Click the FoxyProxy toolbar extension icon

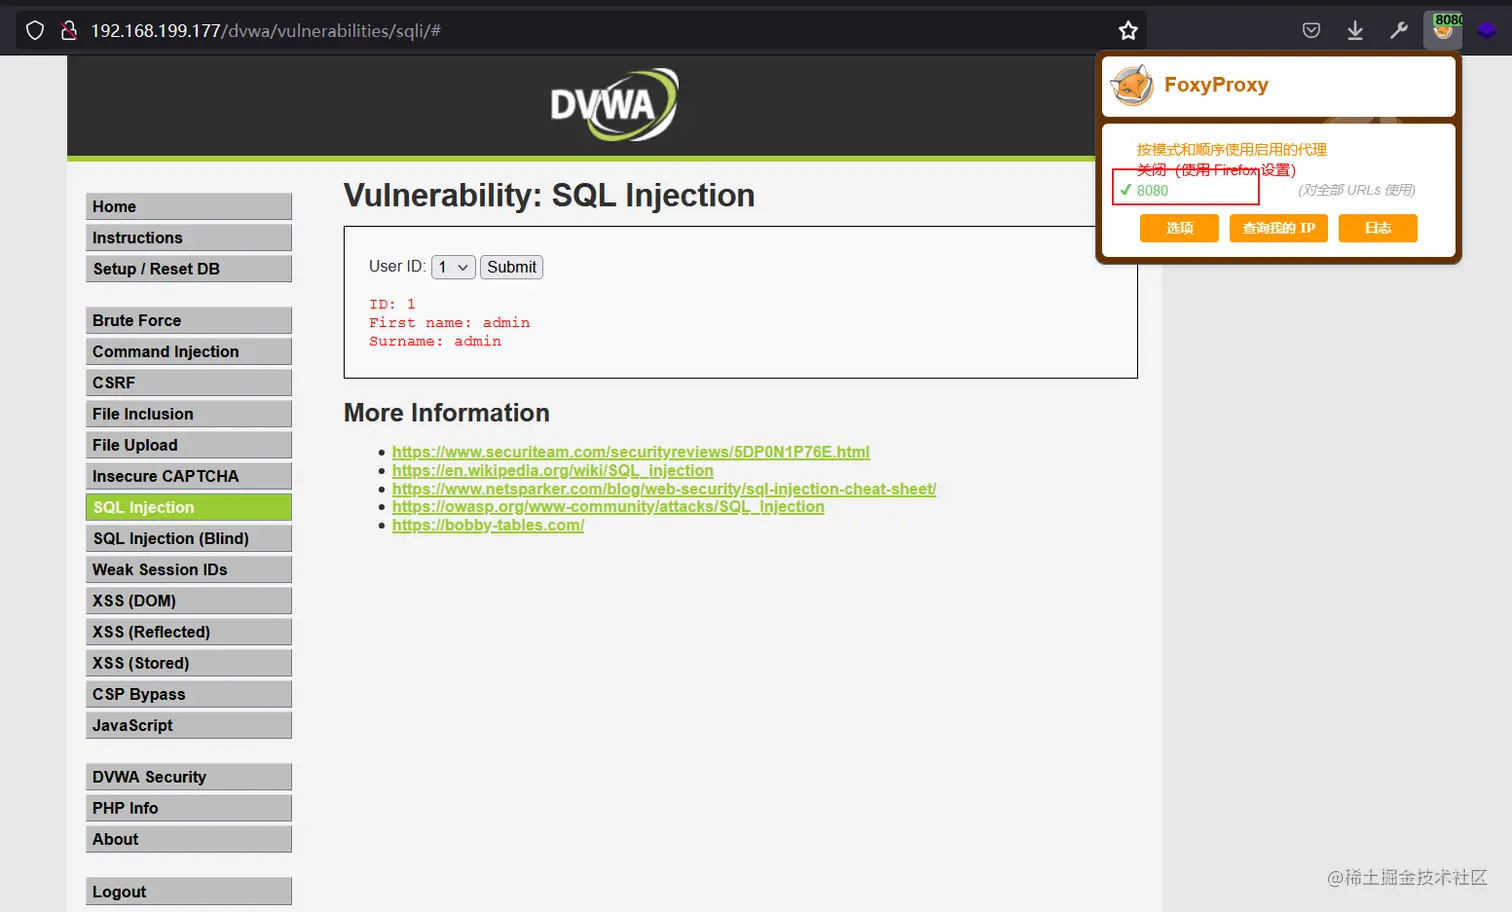[1443, 30]
